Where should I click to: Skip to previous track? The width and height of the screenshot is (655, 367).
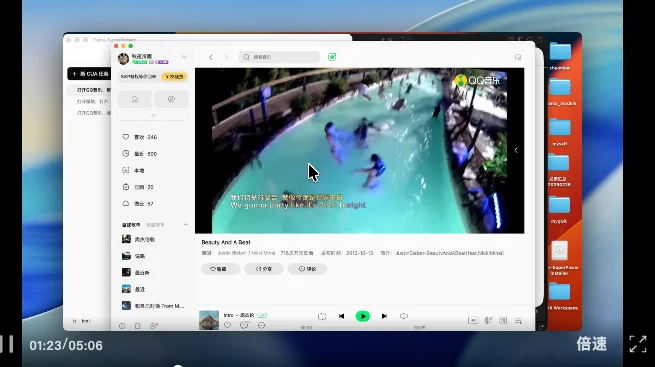click(341, 316)
